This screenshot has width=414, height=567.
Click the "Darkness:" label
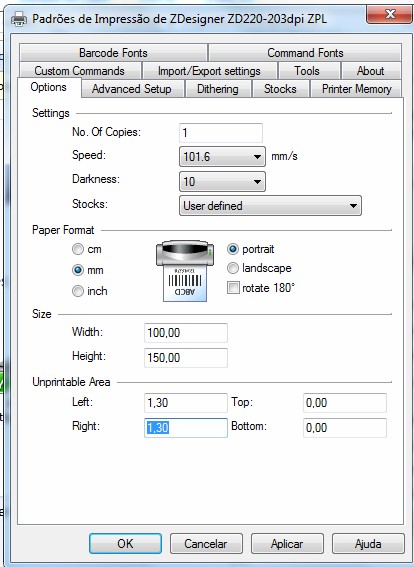pyautogui.click(x=96, y=179)
